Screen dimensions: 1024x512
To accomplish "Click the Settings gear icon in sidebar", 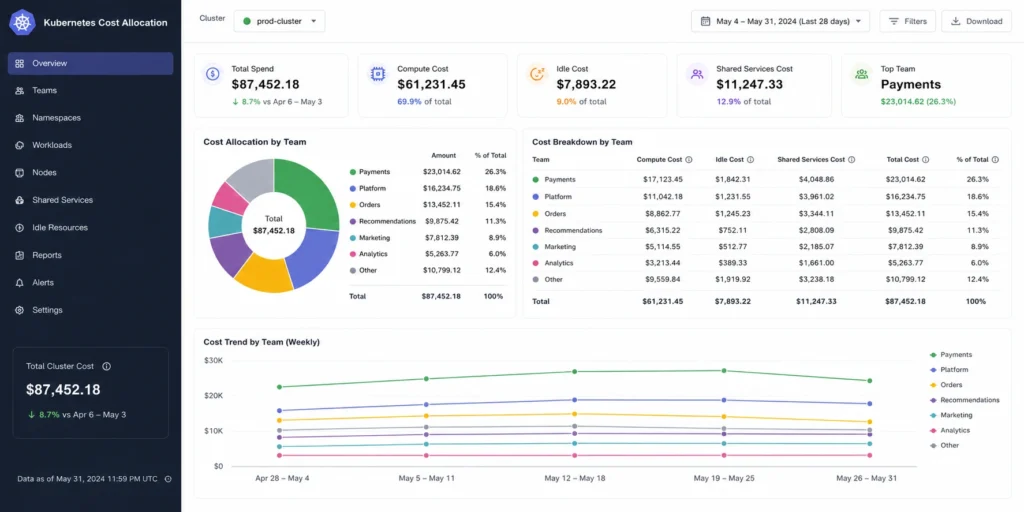I will click(20, 310).
